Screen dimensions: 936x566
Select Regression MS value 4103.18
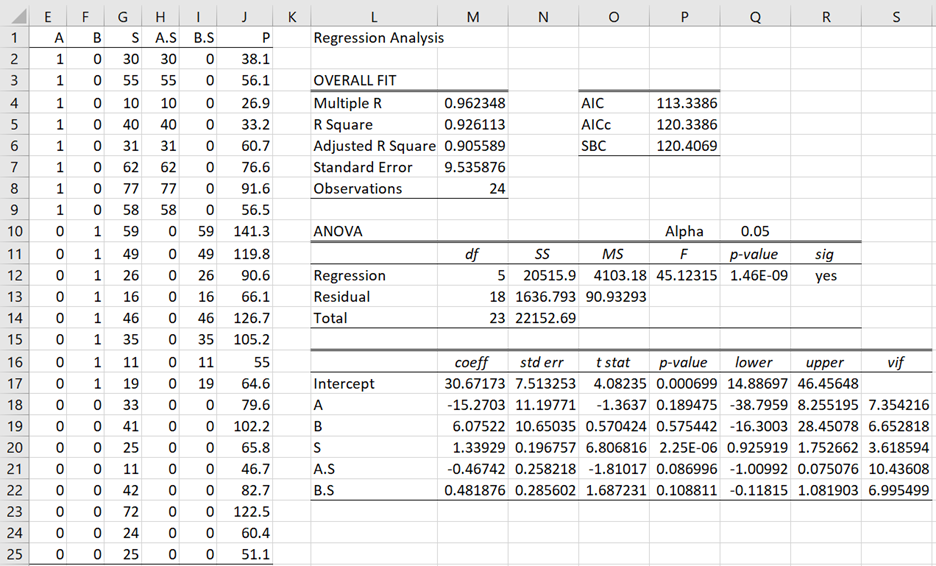pyautogui.click(x=614, y=275)
